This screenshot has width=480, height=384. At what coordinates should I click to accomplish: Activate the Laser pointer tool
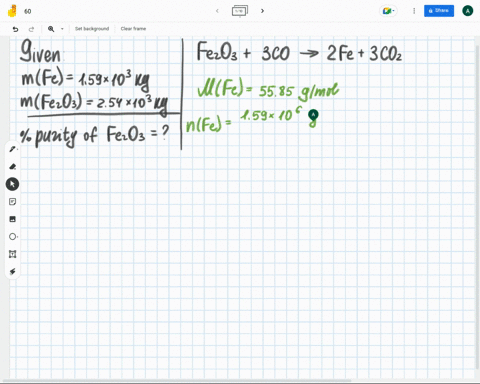tap(12, 272)
